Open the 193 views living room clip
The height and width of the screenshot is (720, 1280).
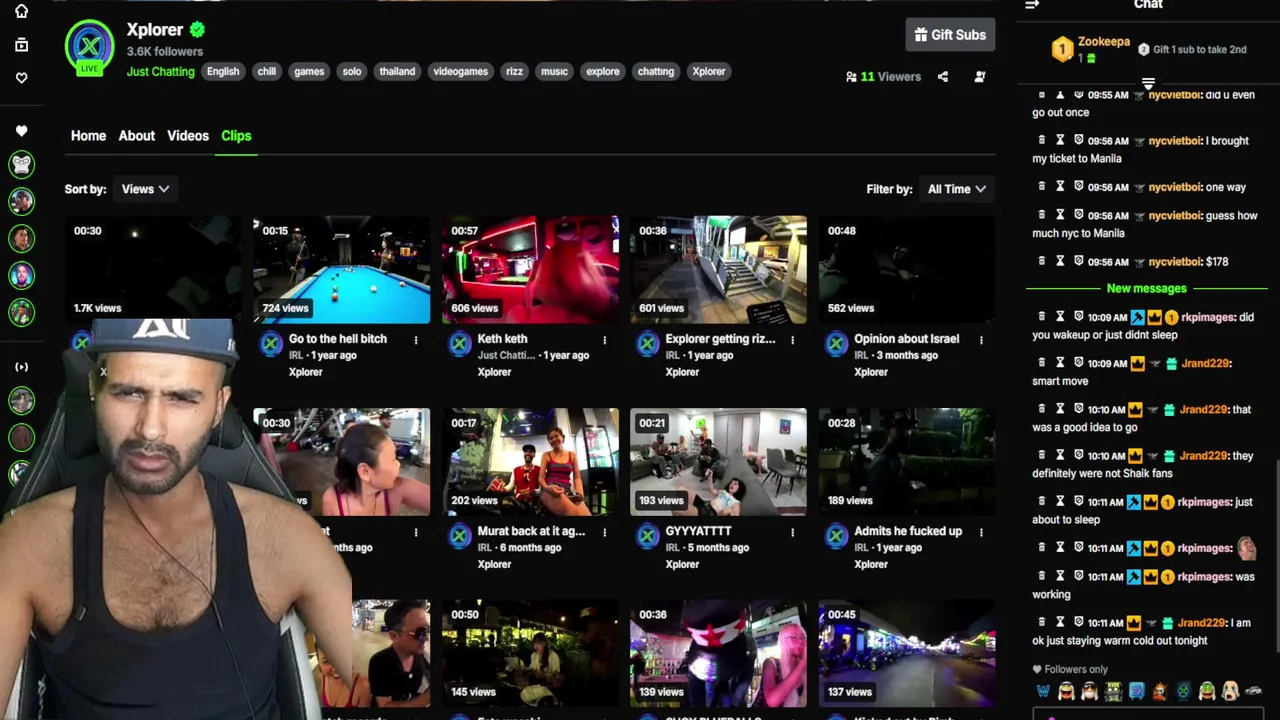(x=718, y=462)
